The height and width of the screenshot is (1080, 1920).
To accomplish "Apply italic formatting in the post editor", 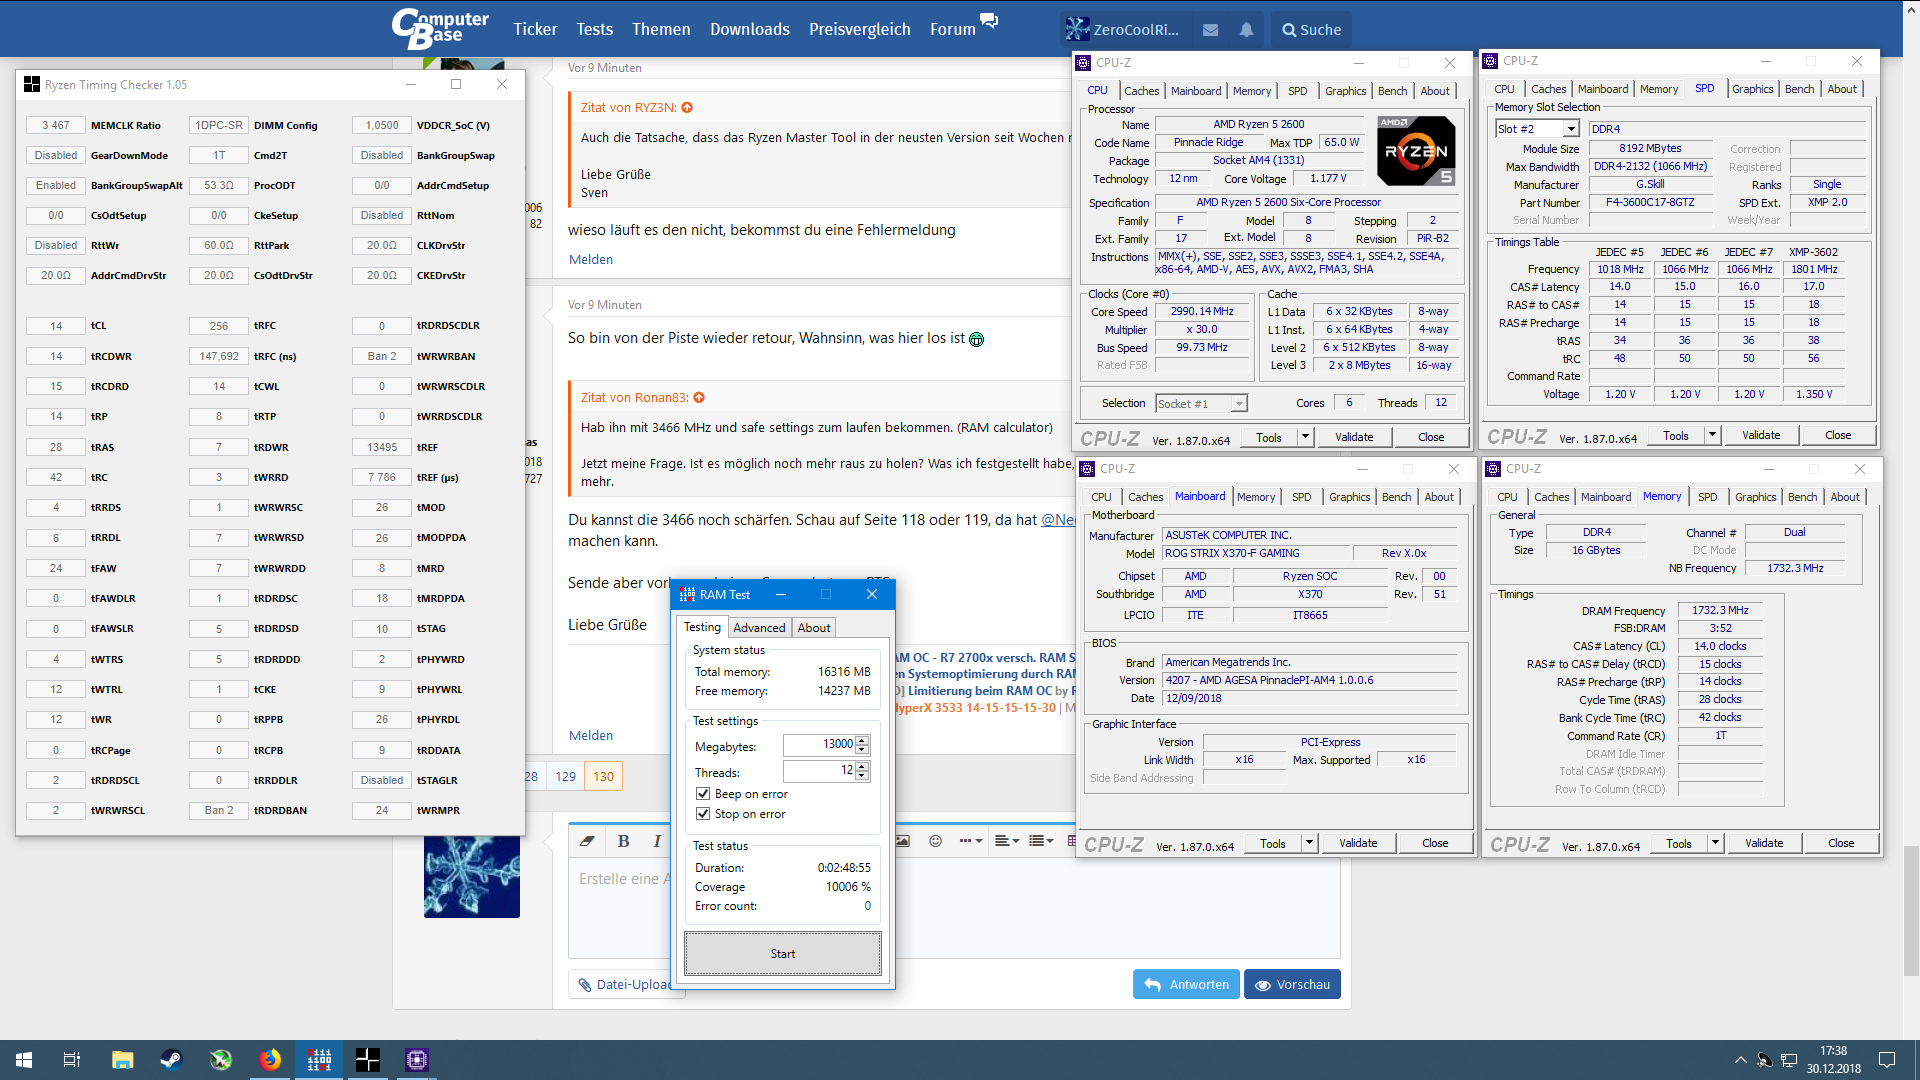I will pyautogui.click(x=655, y=841).
